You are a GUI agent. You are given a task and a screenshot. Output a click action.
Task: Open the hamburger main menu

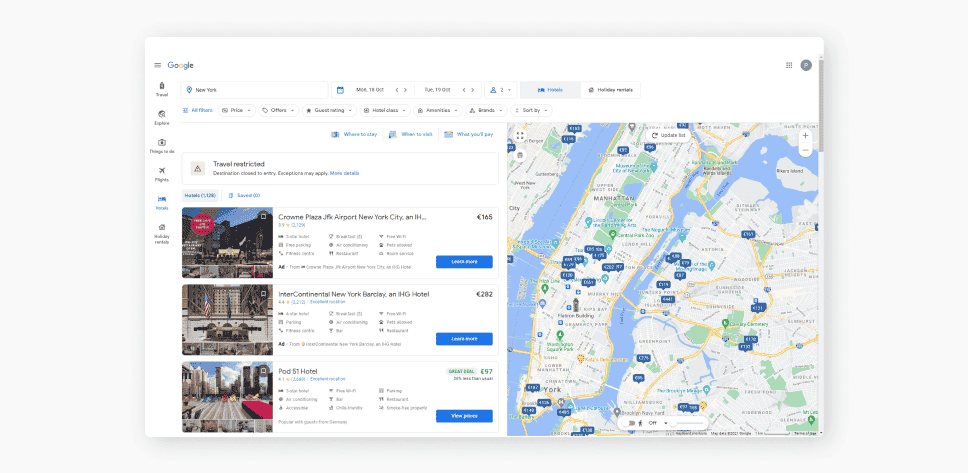point(157,65)
